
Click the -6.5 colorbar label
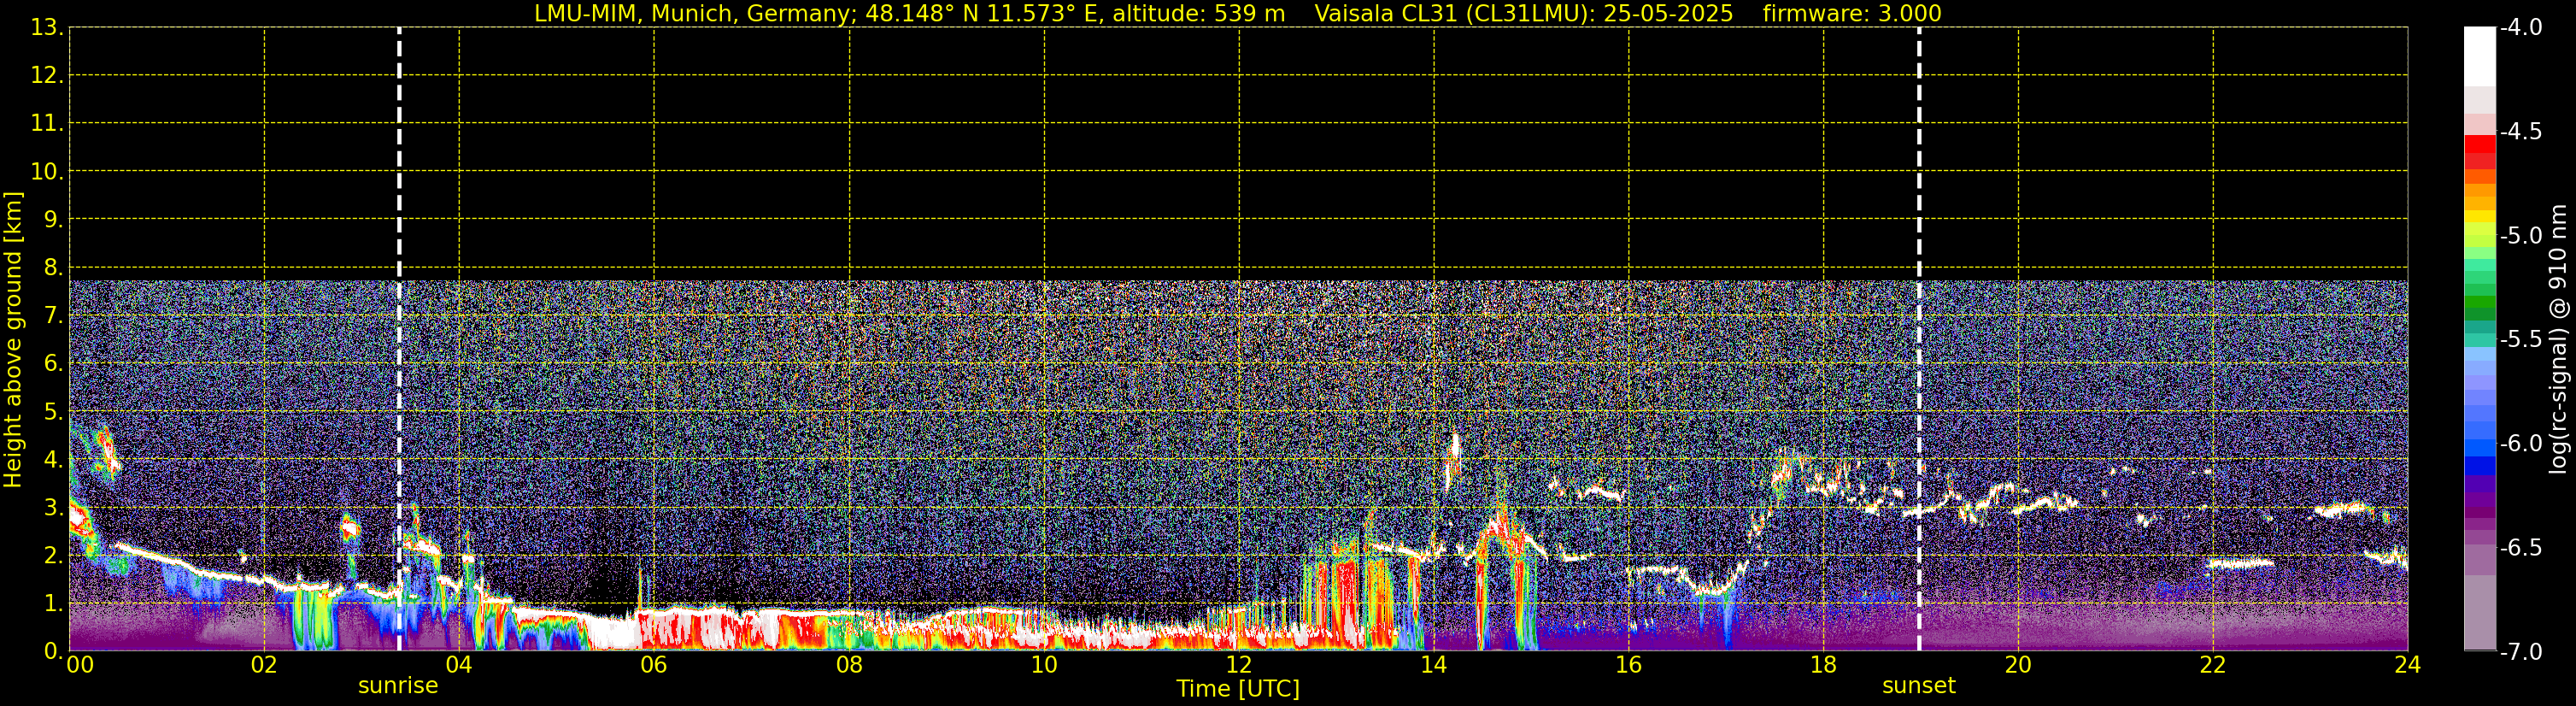pyautogui.click(x=2520, y=547)
